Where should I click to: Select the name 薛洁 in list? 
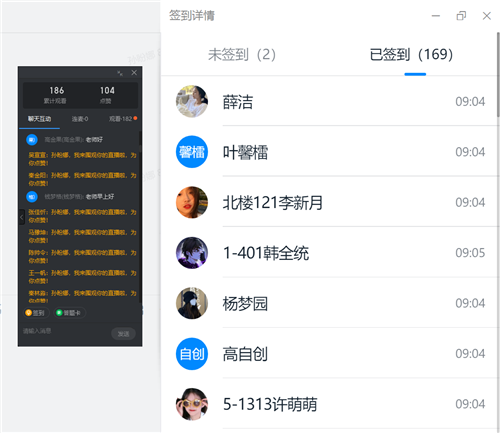click(238, 102)
